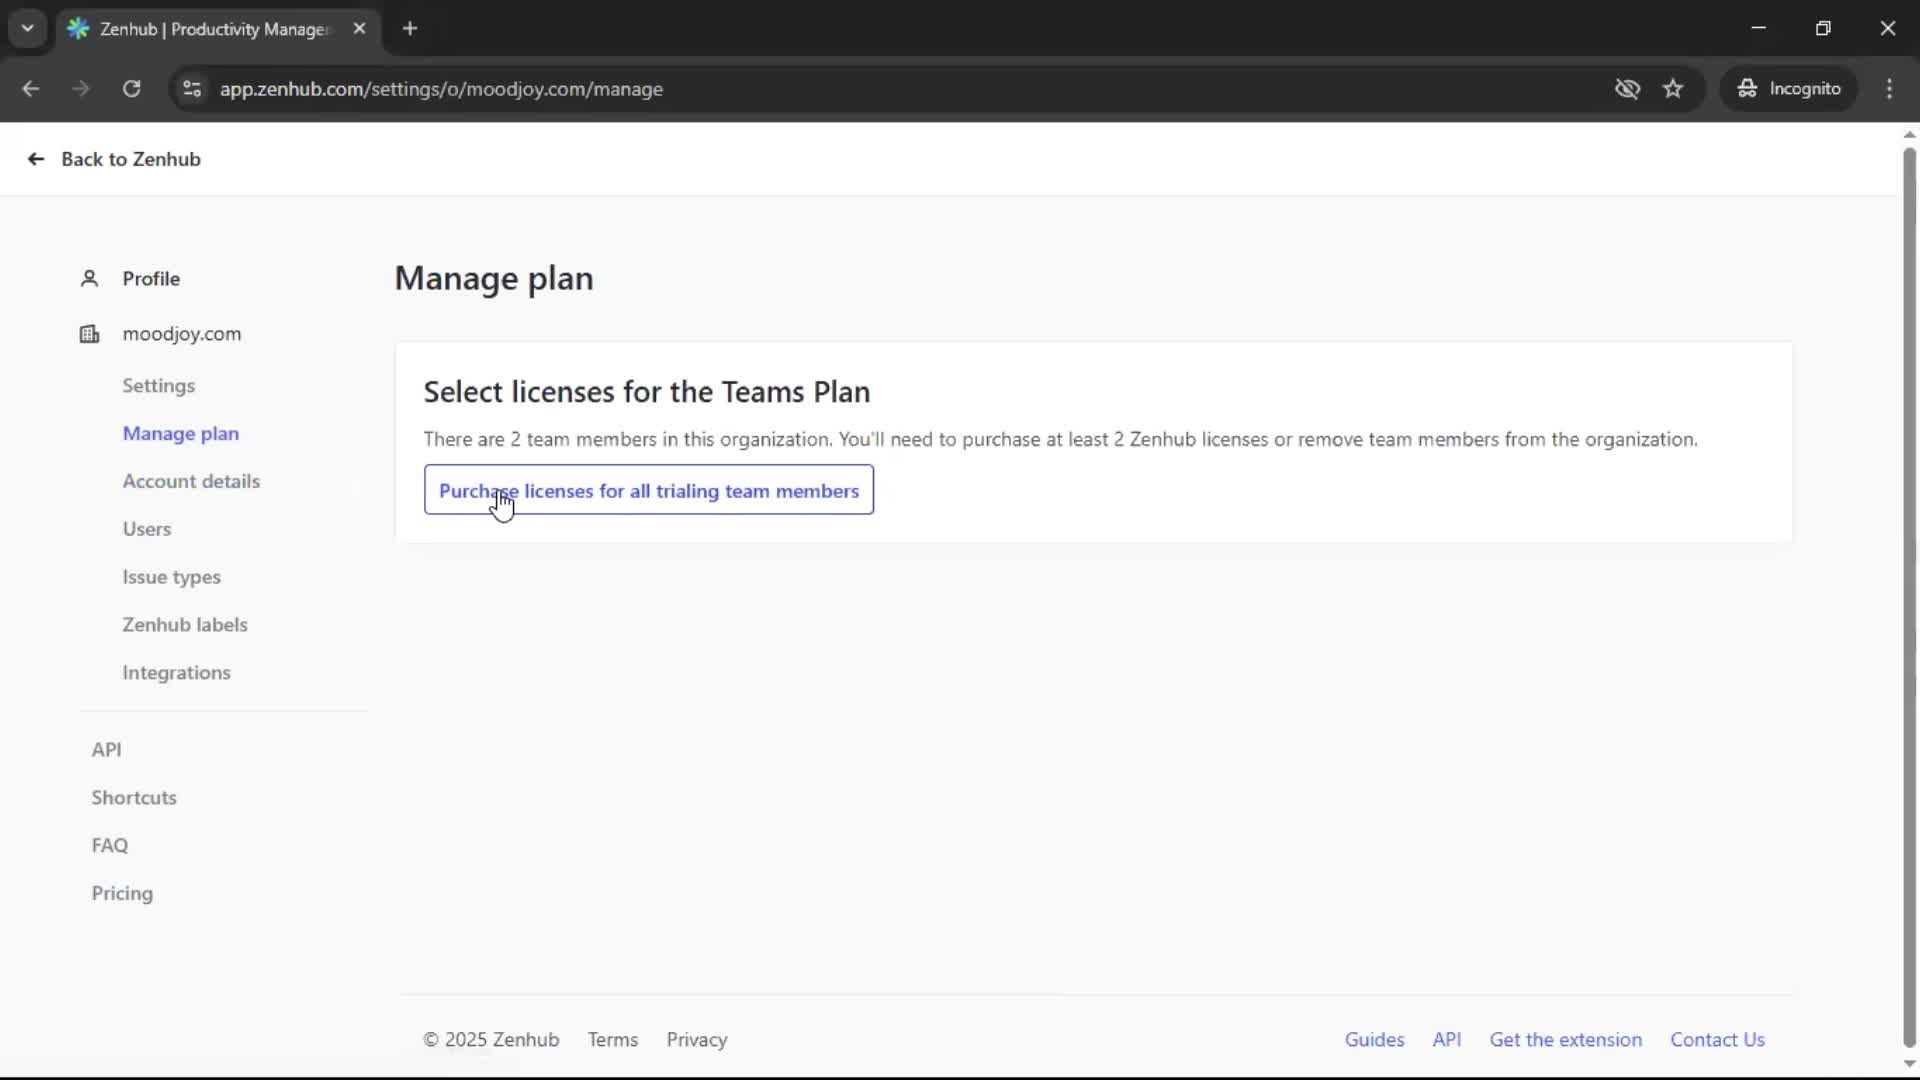Click the back arrow next to Back to Zenhub
Image resolution: width=1920 pixels, height=1080 pixels.
35,159
